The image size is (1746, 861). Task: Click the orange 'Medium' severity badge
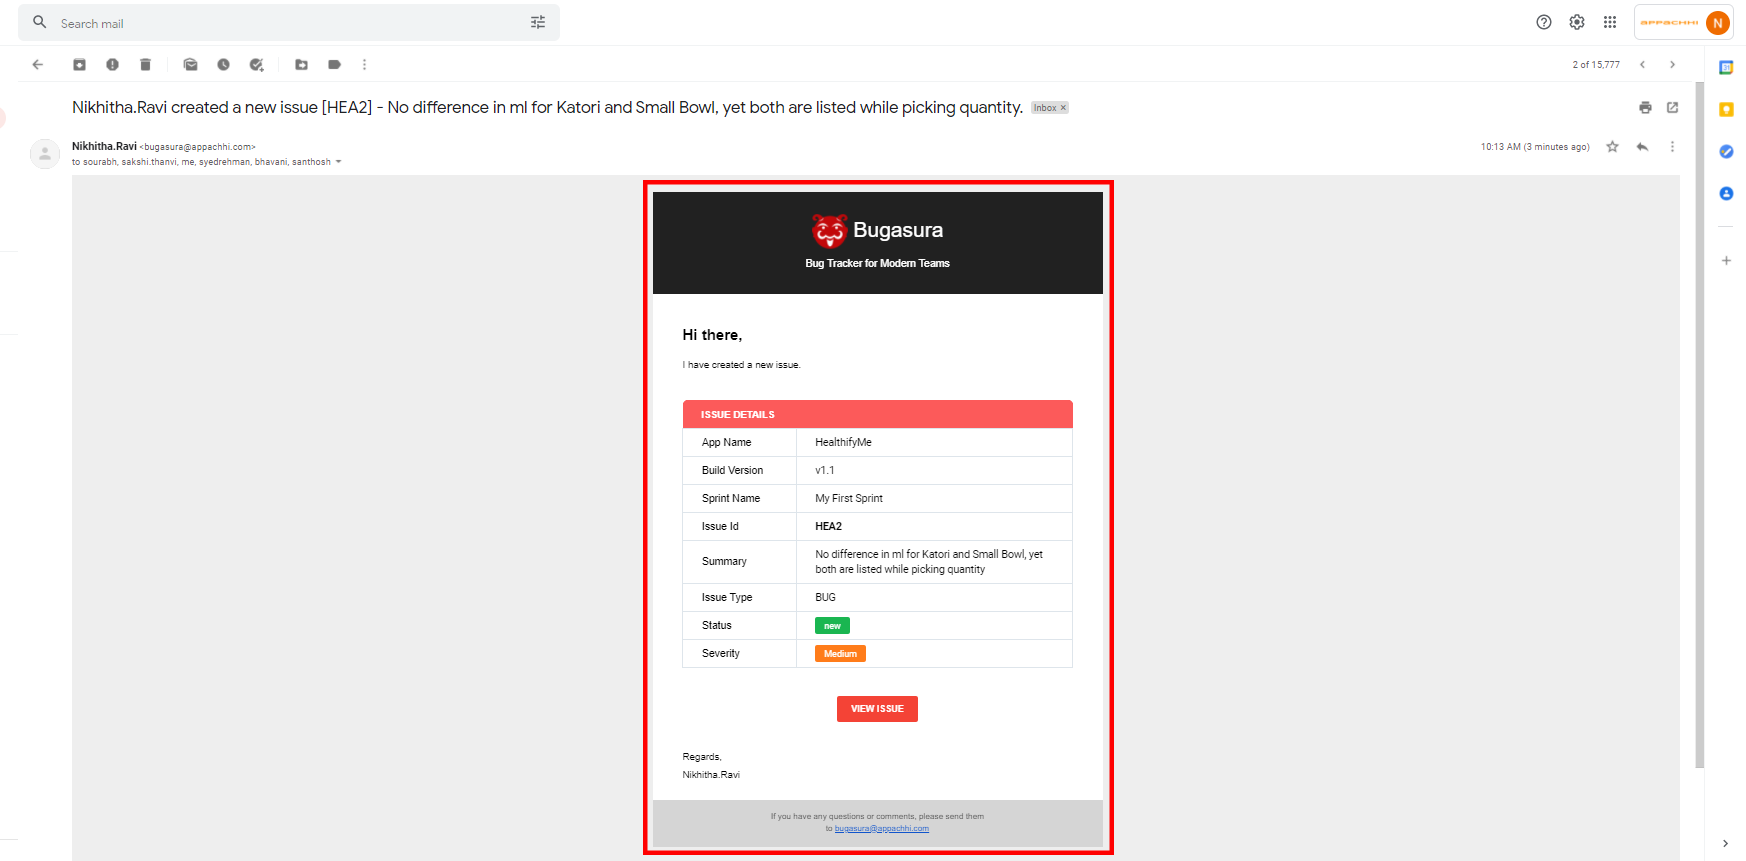point(840,654)
